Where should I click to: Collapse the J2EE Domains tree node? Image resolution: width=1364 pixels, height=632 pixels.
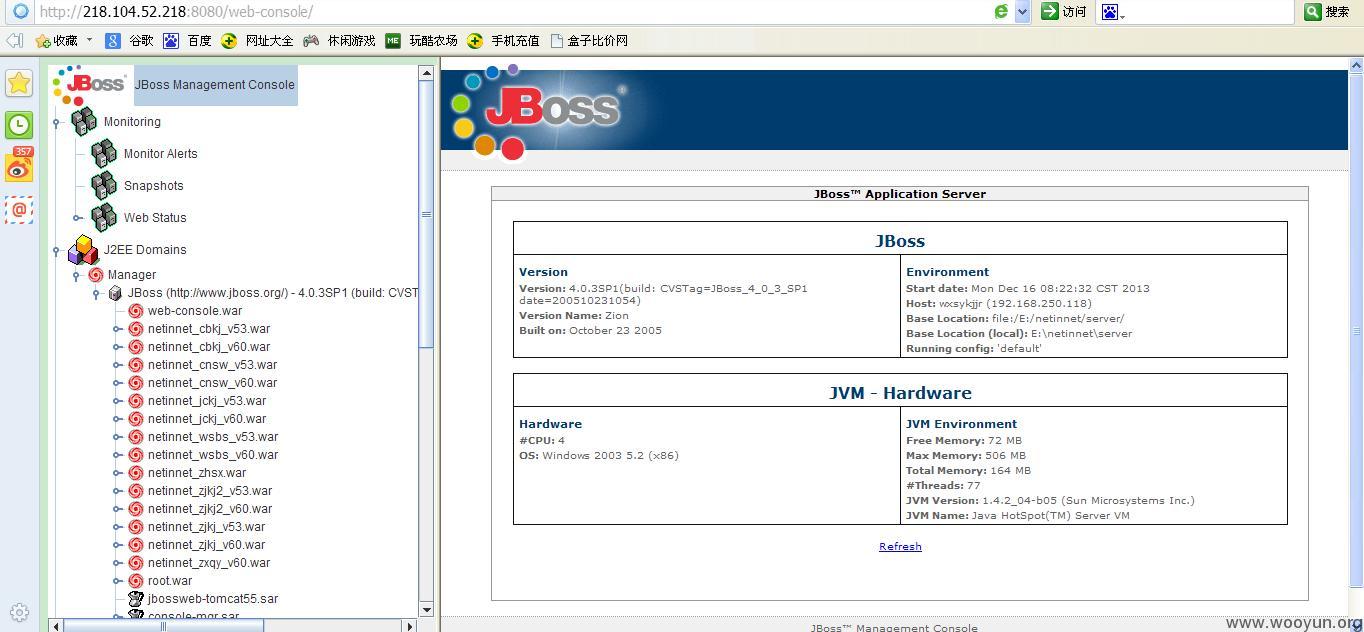pos(57,250)
